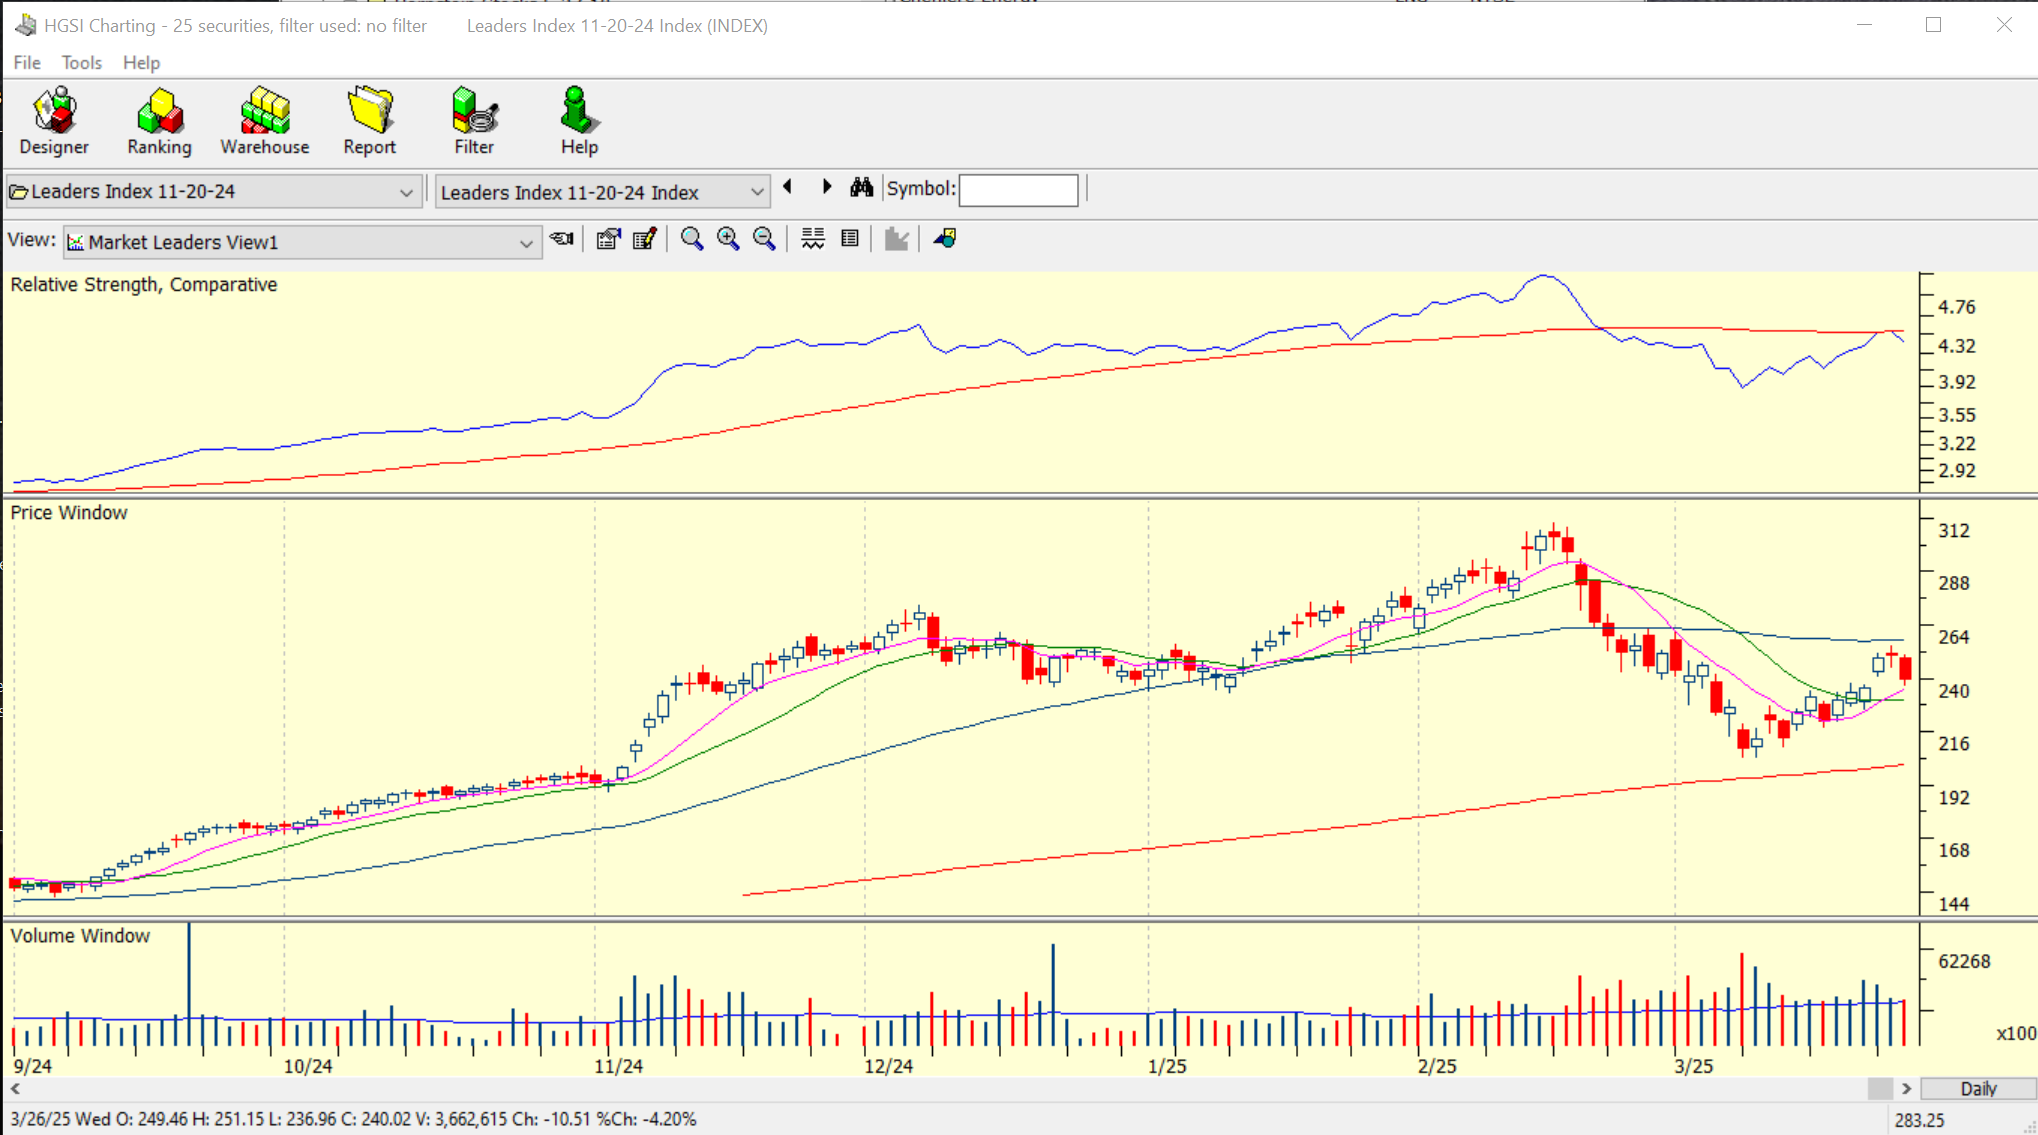Click the plain magnifier zoom icon

coord(691,239)
